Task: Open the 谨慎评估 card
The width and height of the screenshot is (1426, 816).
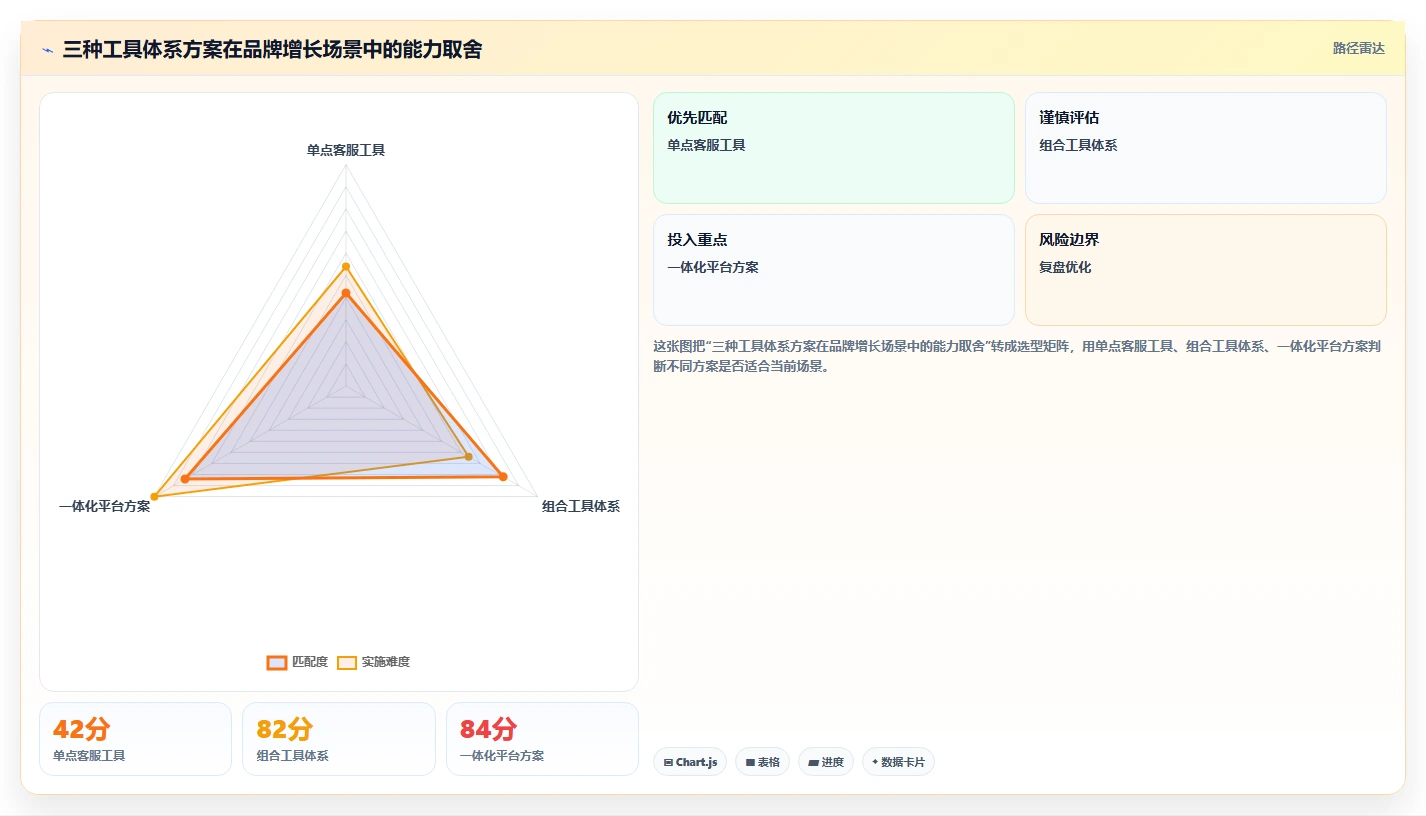Action: tap(1206, 148)
